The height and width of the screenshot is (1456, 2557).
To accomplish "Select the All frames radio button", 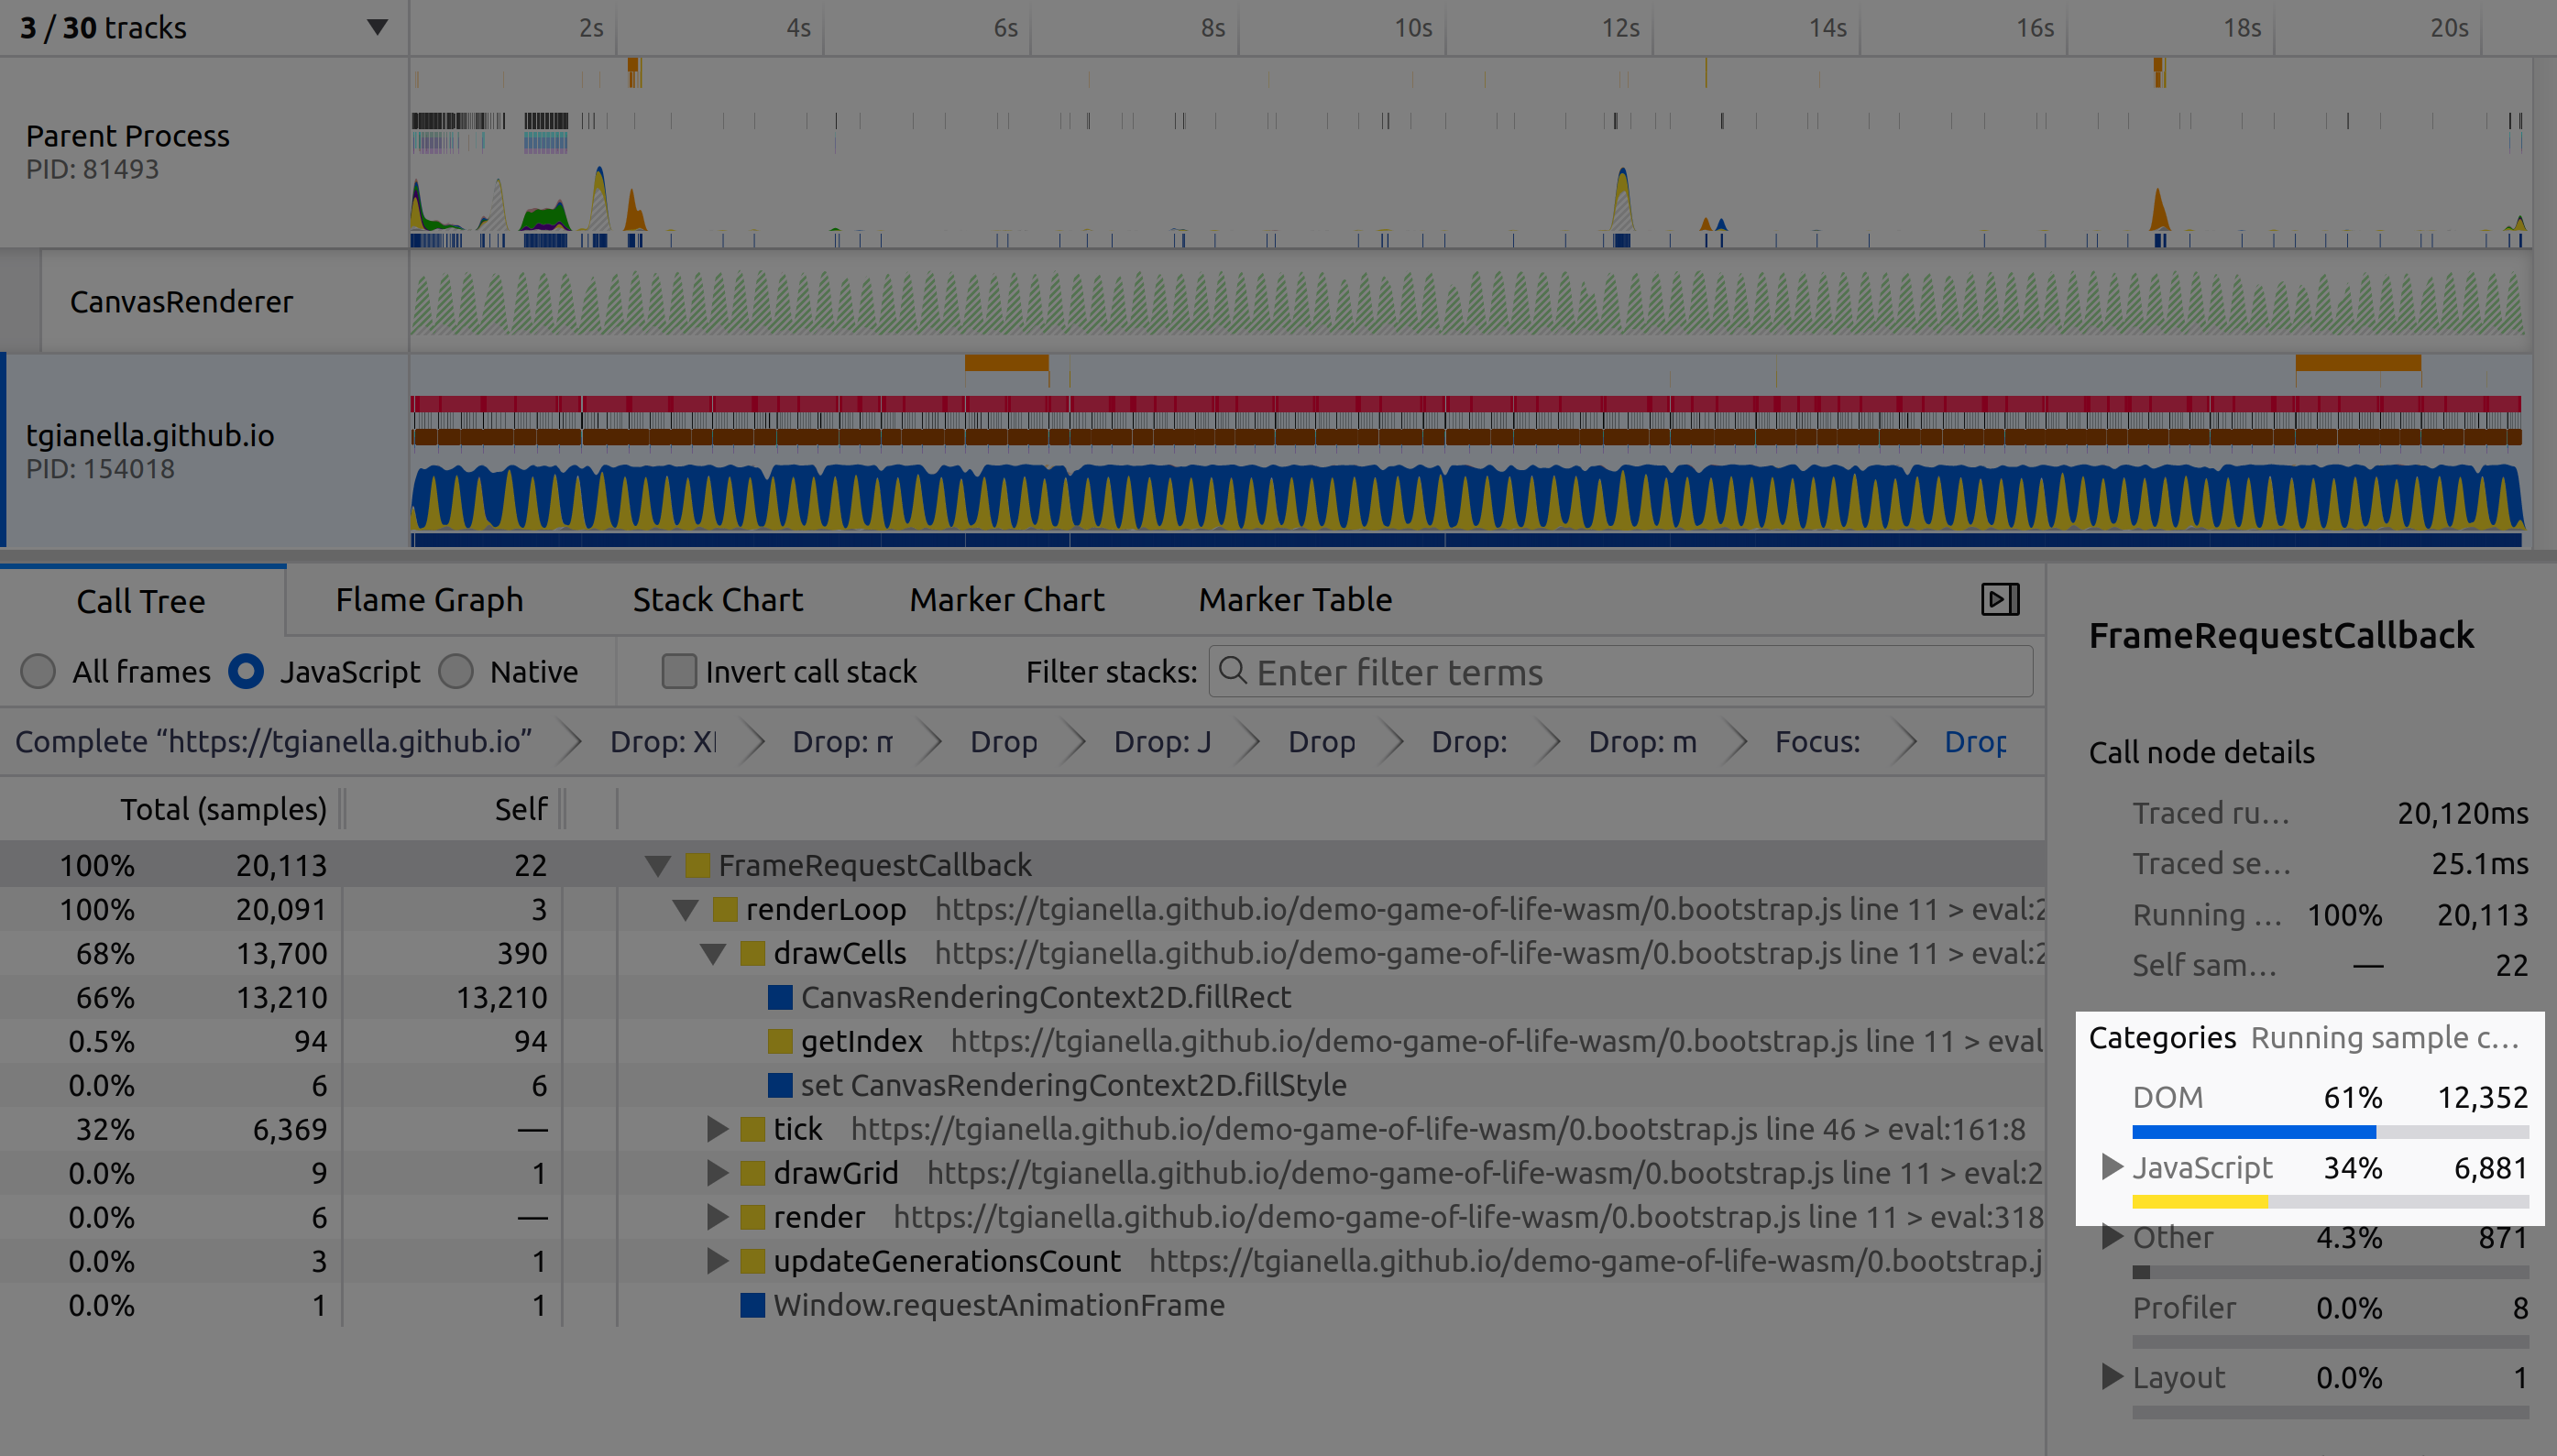I will point(38,671).
